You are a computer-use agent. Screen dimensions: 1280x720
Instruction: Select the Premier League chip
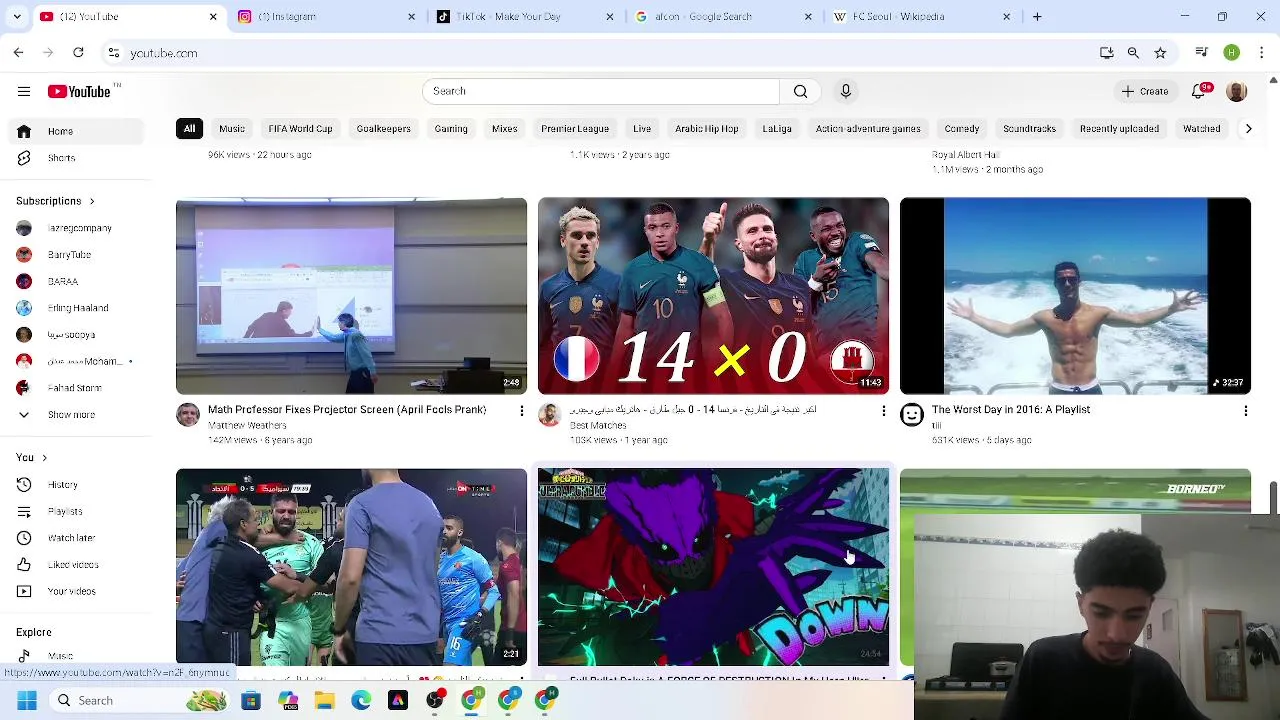tap(575, 129)
